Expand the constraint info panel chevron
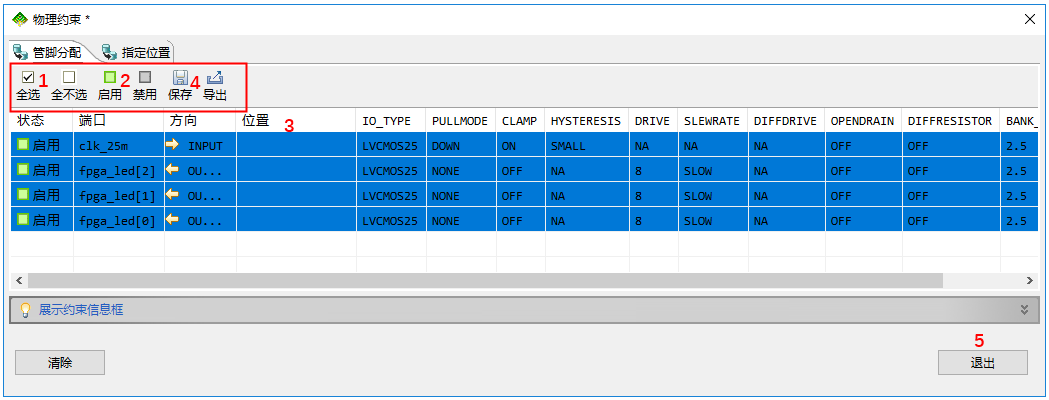This screenshot has height=400, width=1049. tap(1024, 310)
